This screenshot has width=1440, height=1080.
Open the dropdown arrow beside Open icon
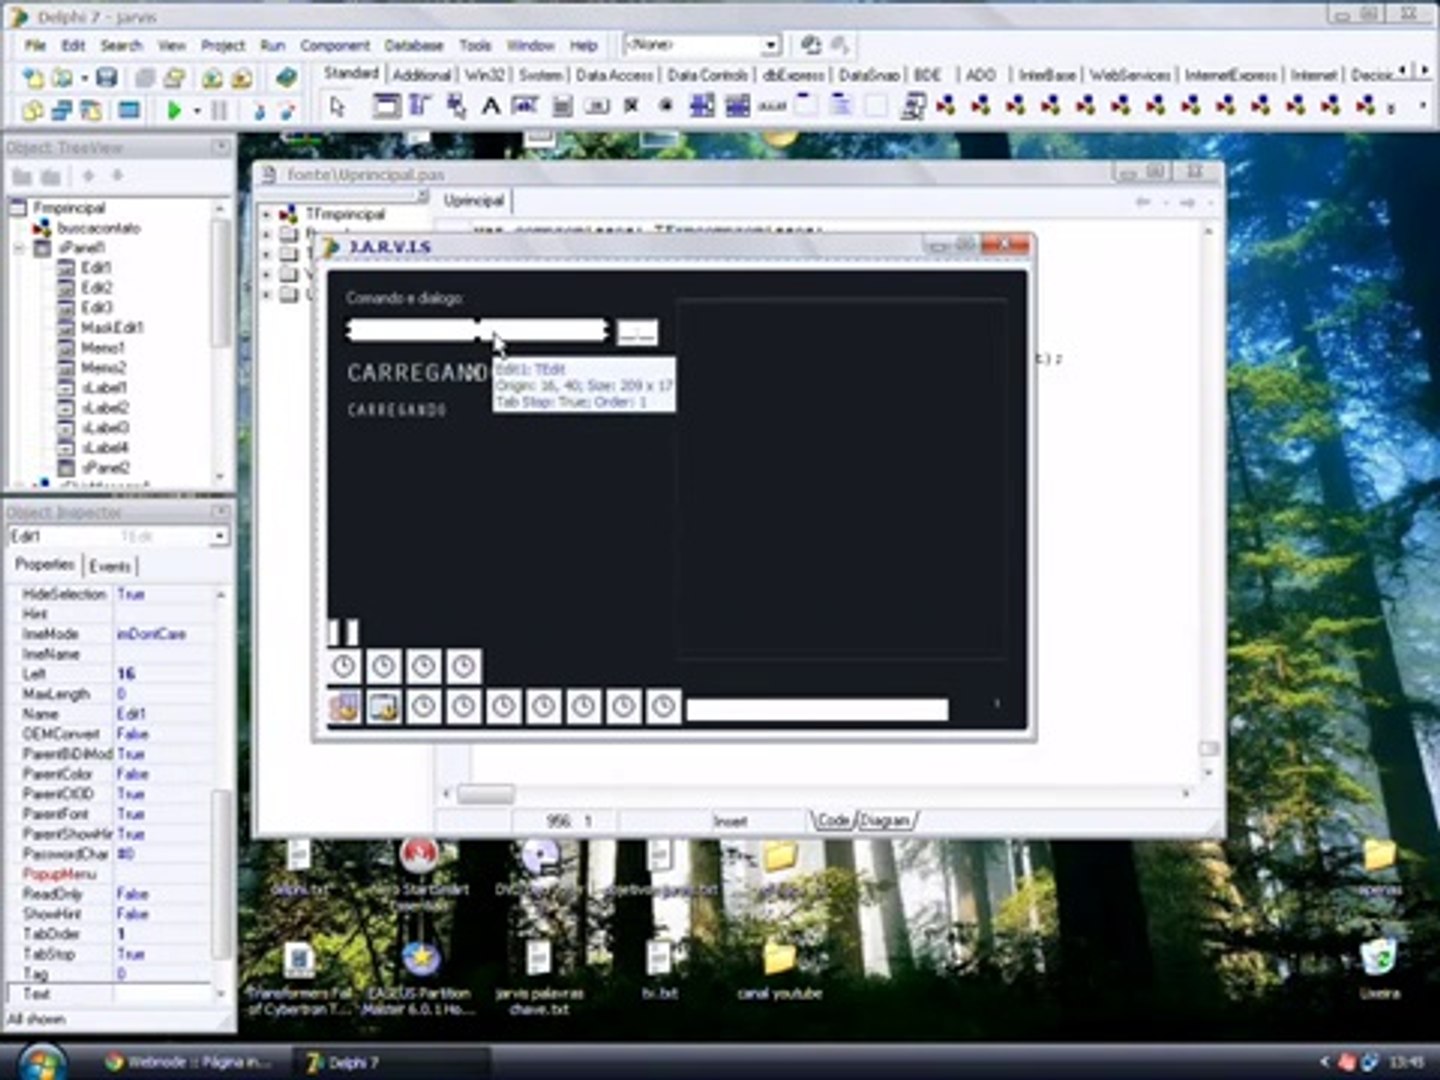click(x=85, y=78)
